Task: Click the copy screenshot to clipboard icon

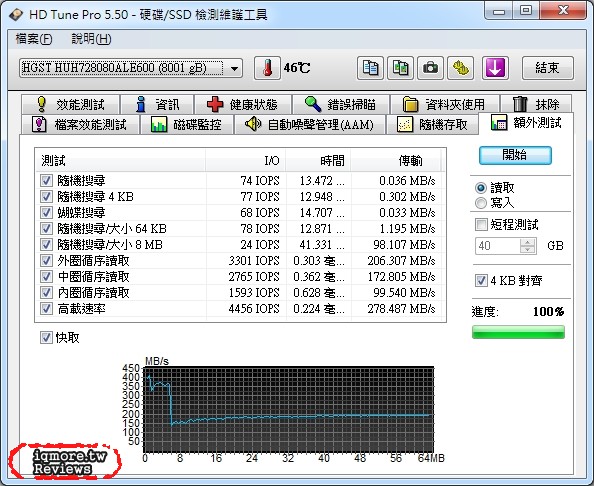Action: tap(400, 68)
